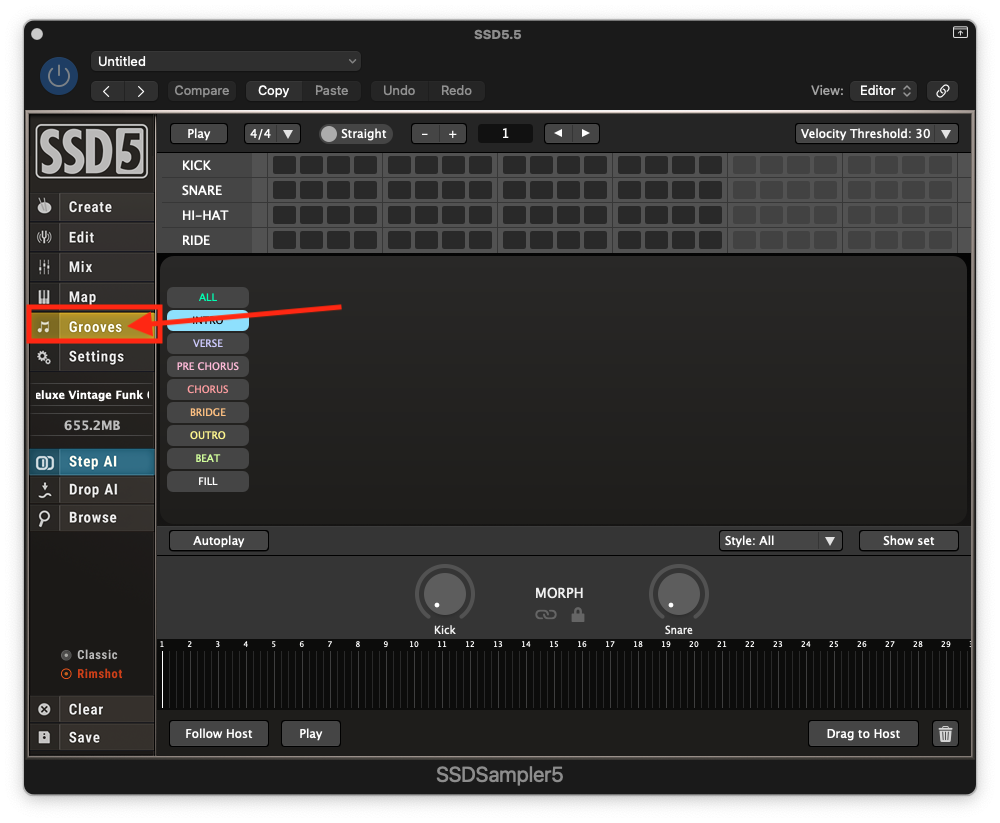Step to previous pattern with left triangle
The width and height of the screenshot is (1000, 823).
558,133
